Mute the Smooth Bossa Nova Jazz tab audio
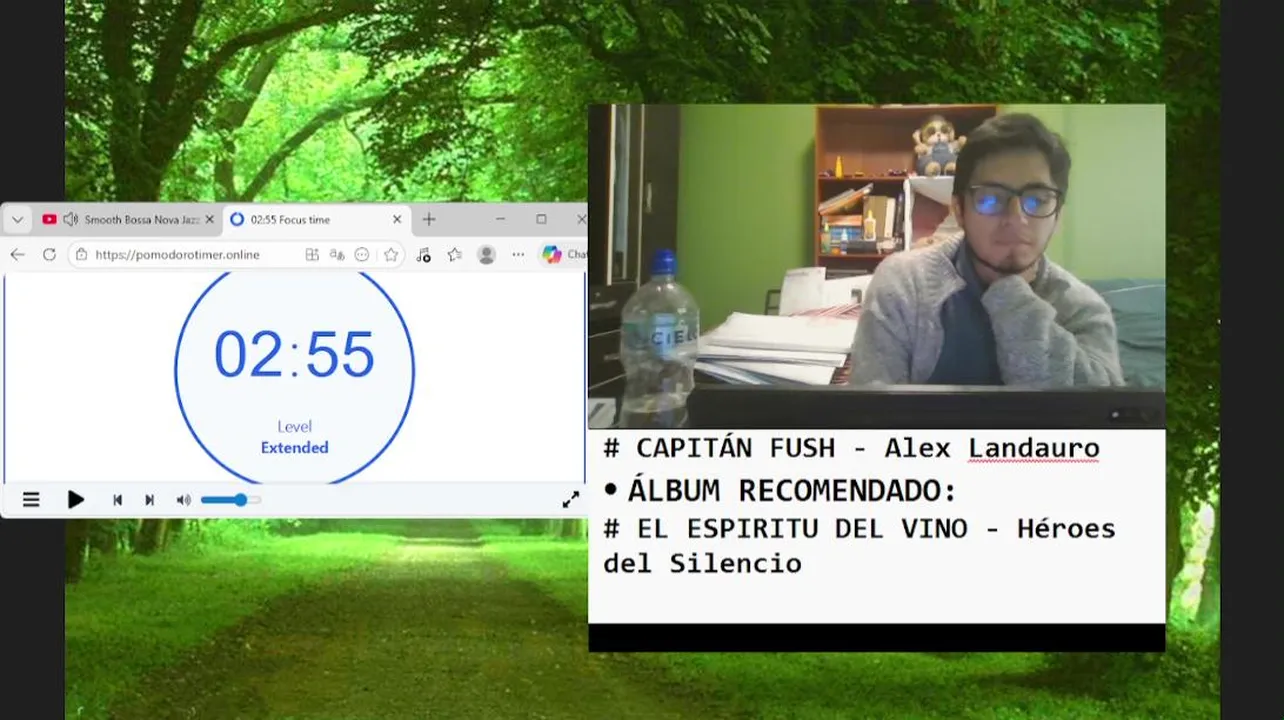The image size is (1284, 720). pyautogui.click(x=70, y=220)
